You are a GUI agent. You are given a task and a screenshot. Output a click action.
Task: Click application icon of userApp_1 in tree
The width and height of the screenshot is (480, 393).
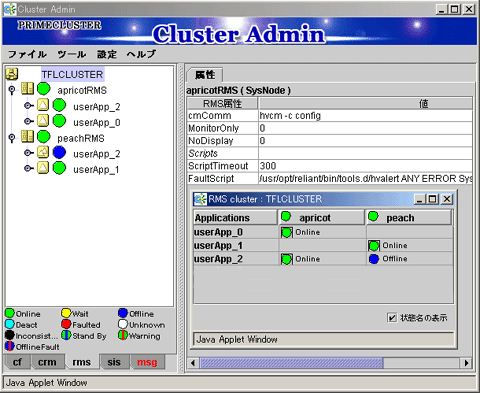click(x=43, y=168)
